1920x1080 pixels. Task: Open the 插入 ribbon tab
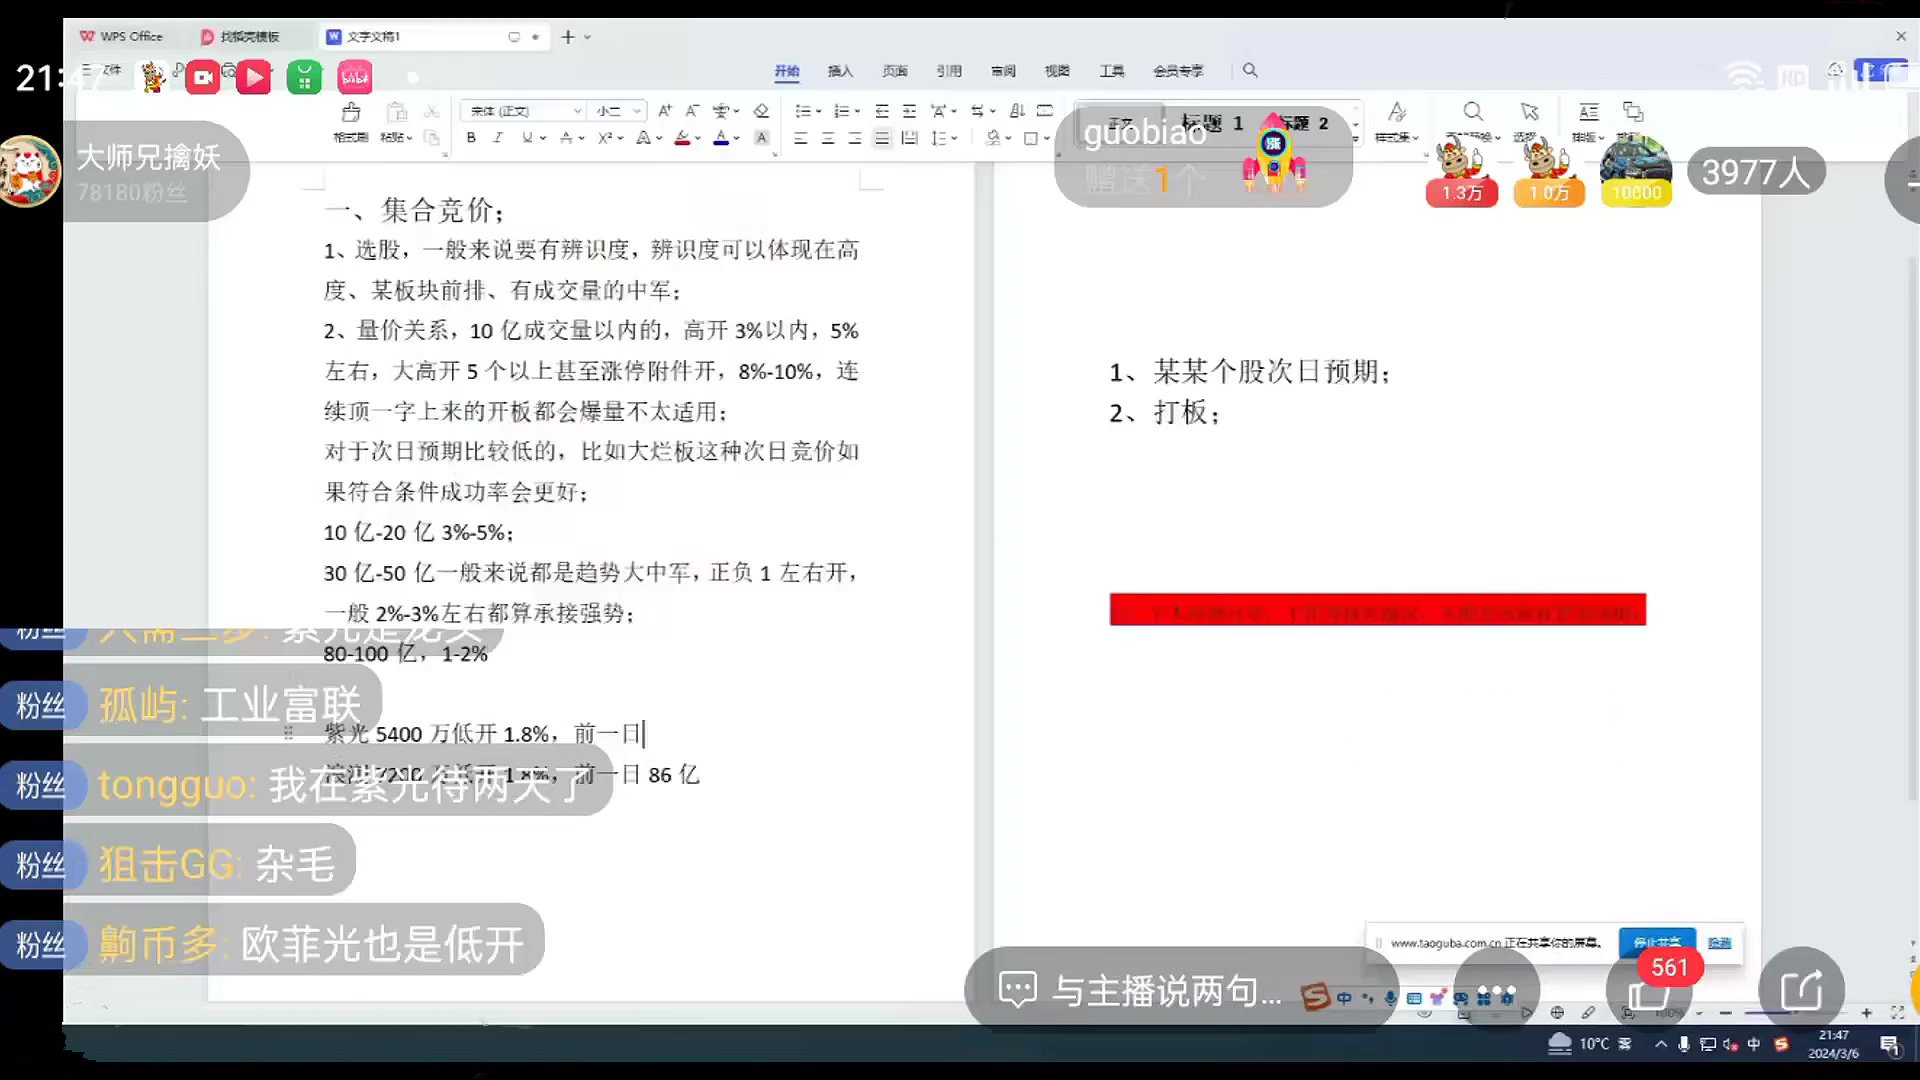tap(840, 71)
